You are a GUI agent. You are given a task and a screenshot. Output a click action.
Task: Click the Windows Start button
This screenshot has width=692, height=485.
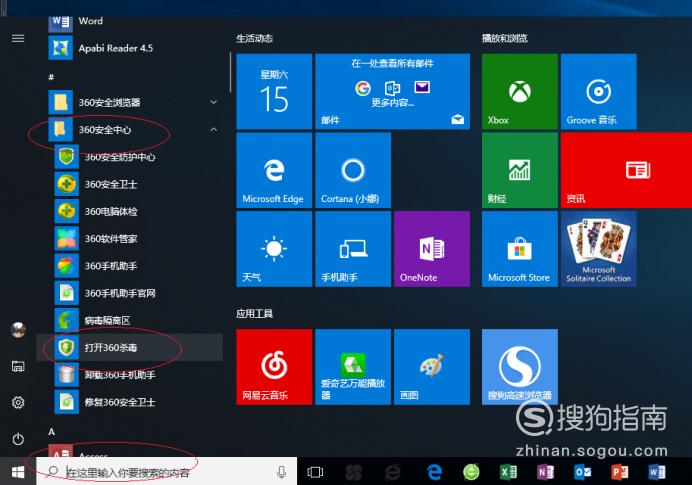[x=18, y=472]
